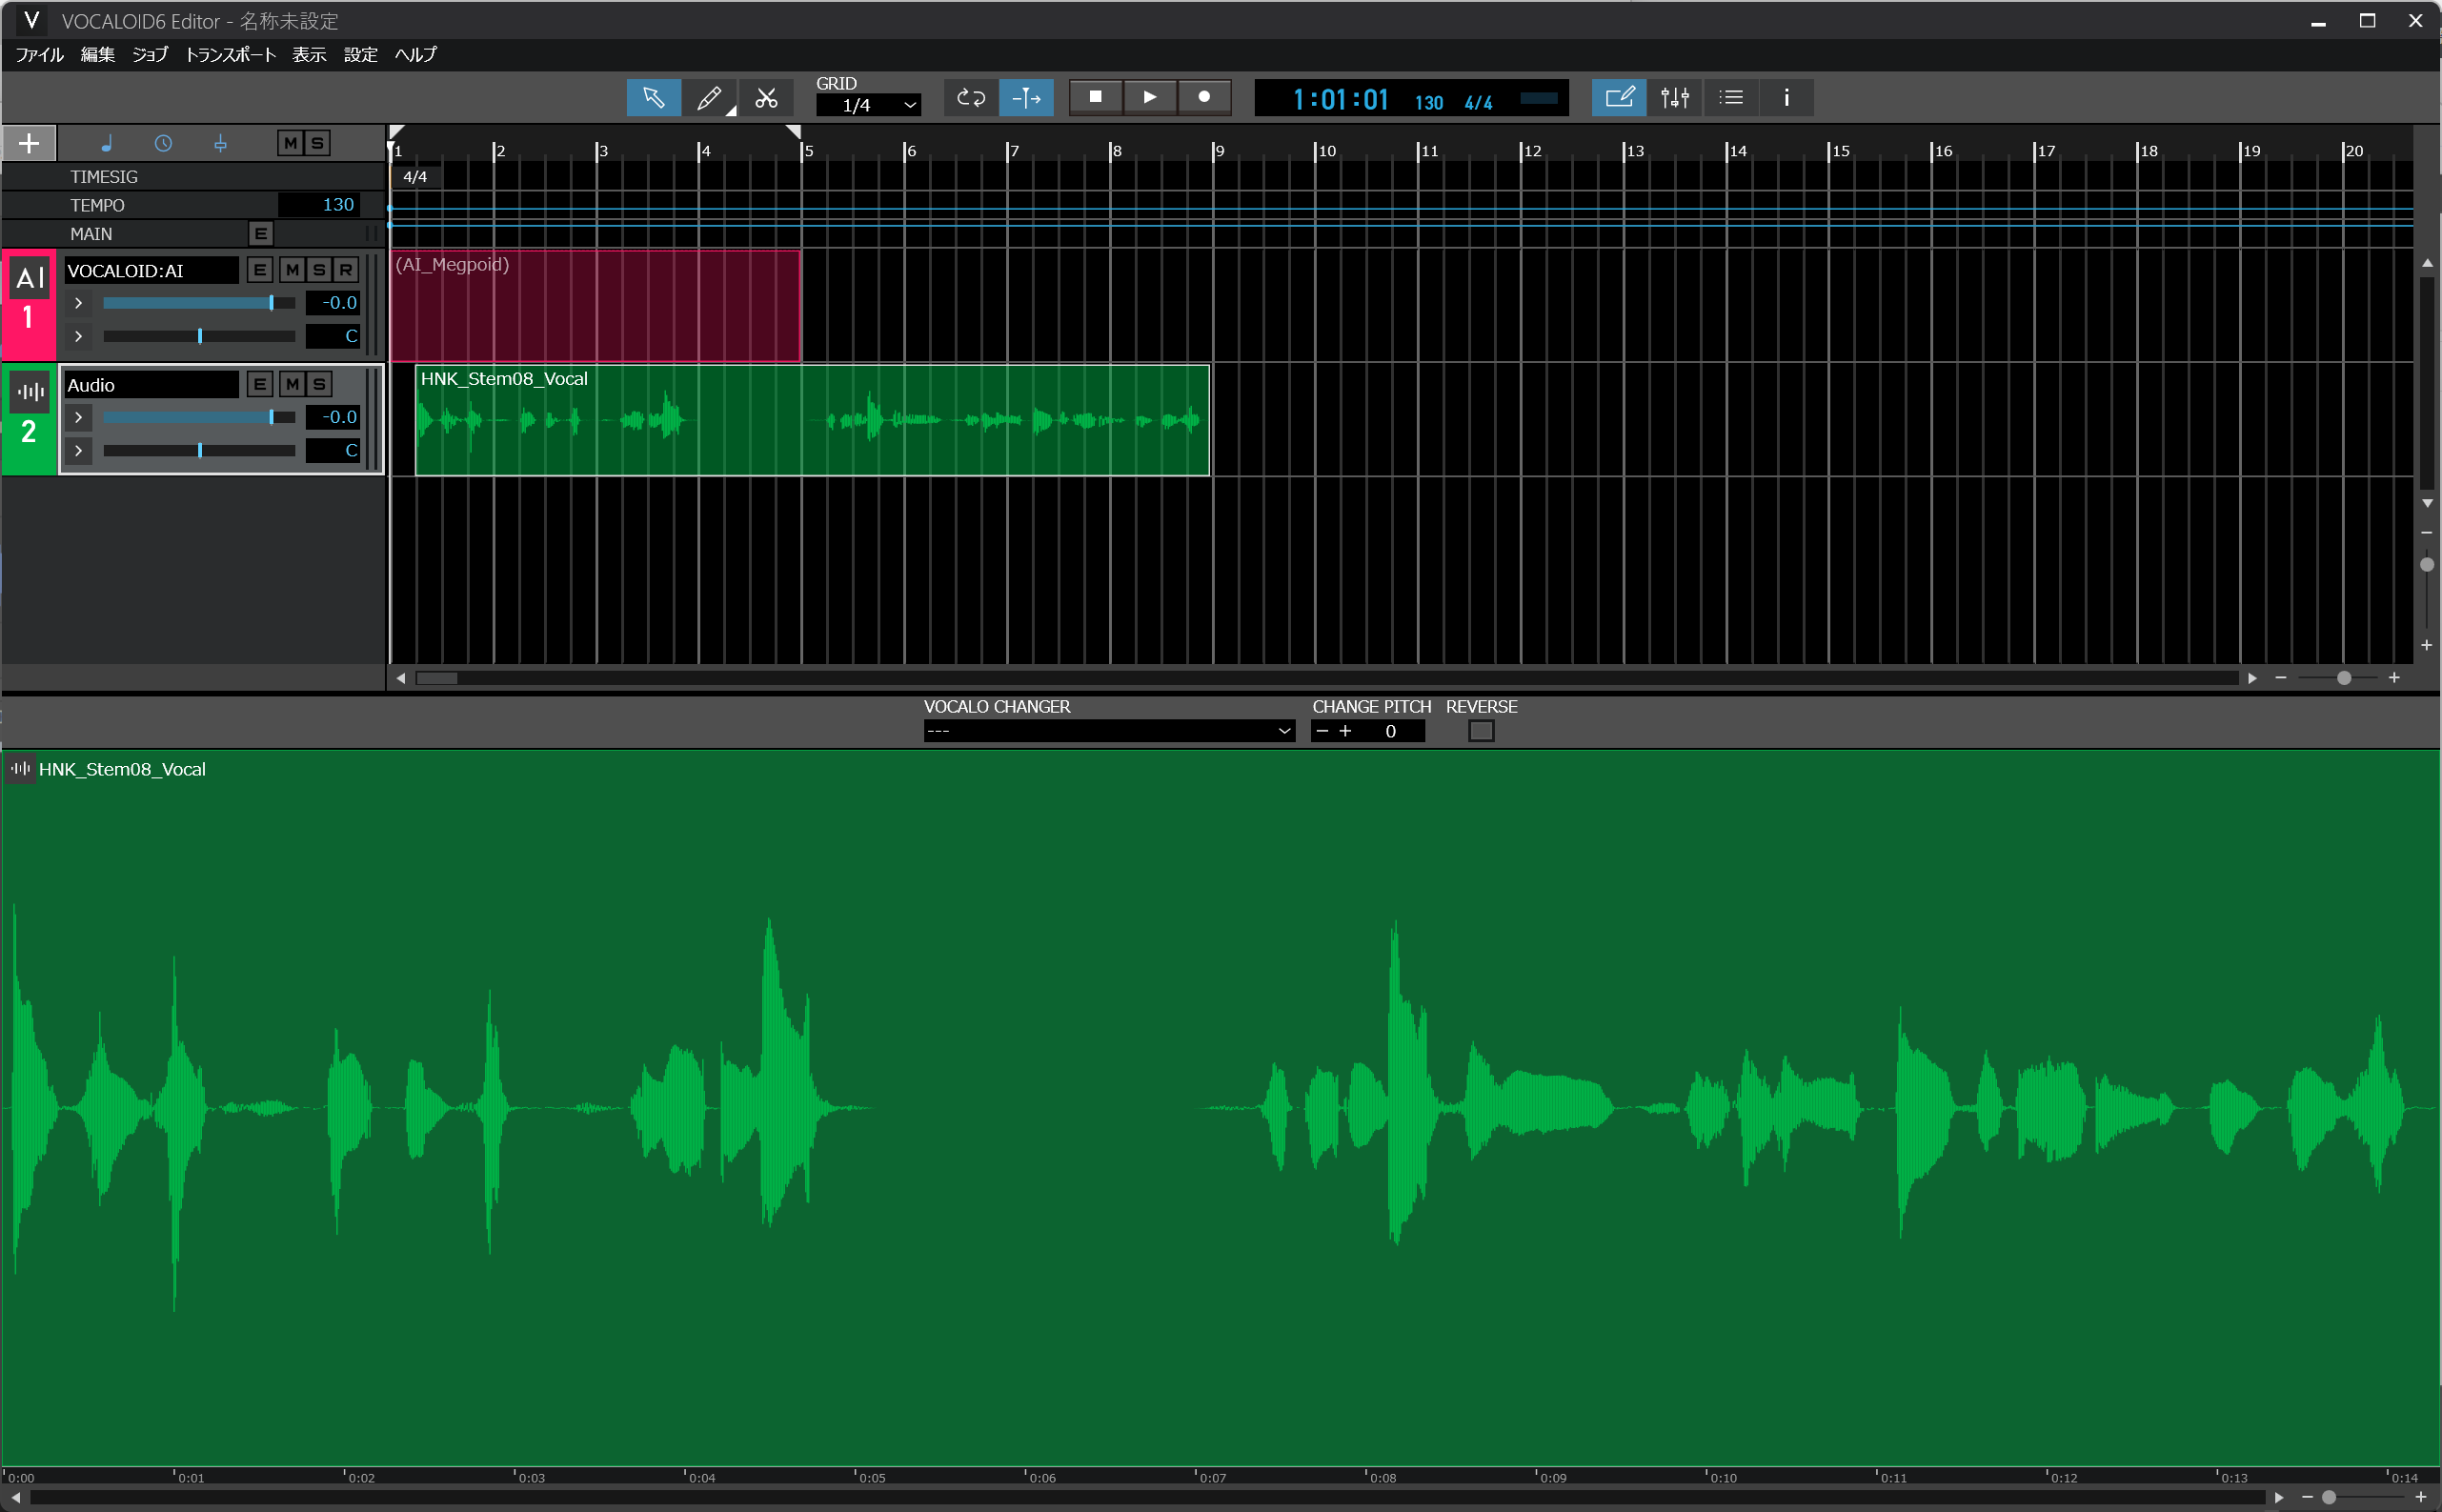Viewport: 2442px width, 1512px height.
Task: Open the トランスポート menu
Action: coord(230,55)
